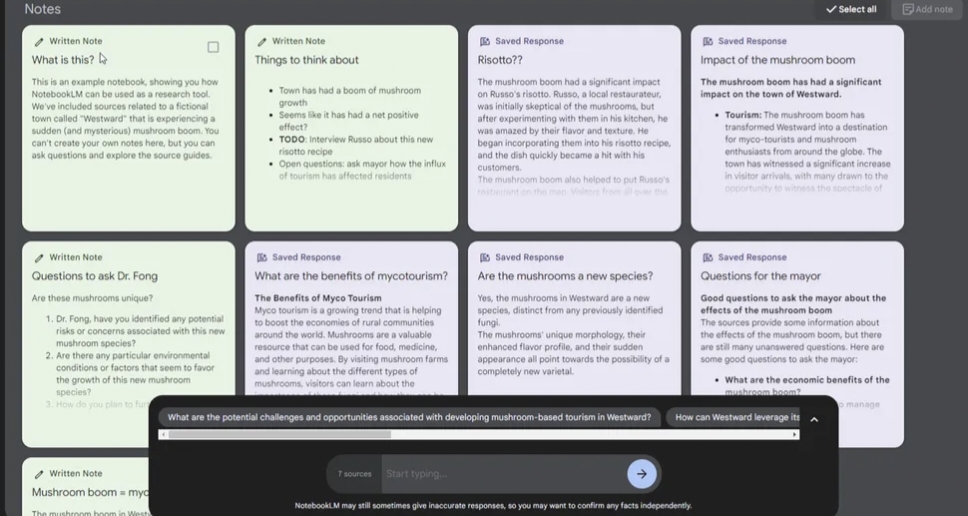968x516 pixels.
Task: Click pencil icon on "What is this?" note
Action: coord(39,42)
